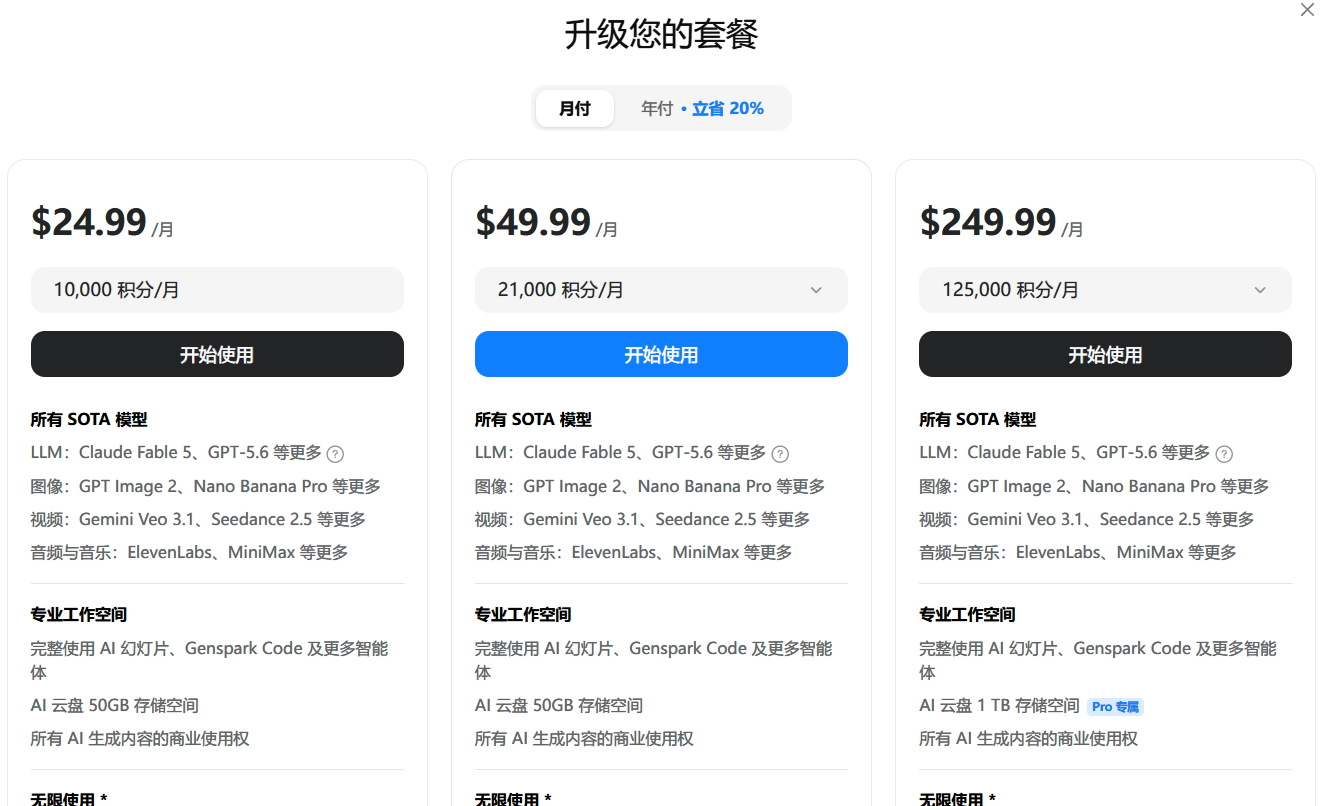Click the Pro 专属 badge
Image resolution: width=1327 pixels, height=806 pixels.
pyautogui.click(x=1115, y=707)
